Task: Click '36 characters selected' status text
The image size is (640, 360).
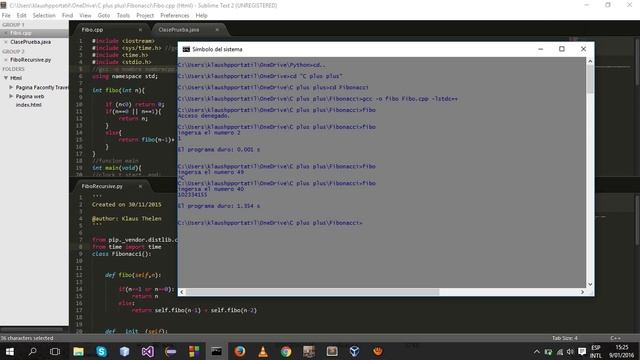Action: point(27,338)
